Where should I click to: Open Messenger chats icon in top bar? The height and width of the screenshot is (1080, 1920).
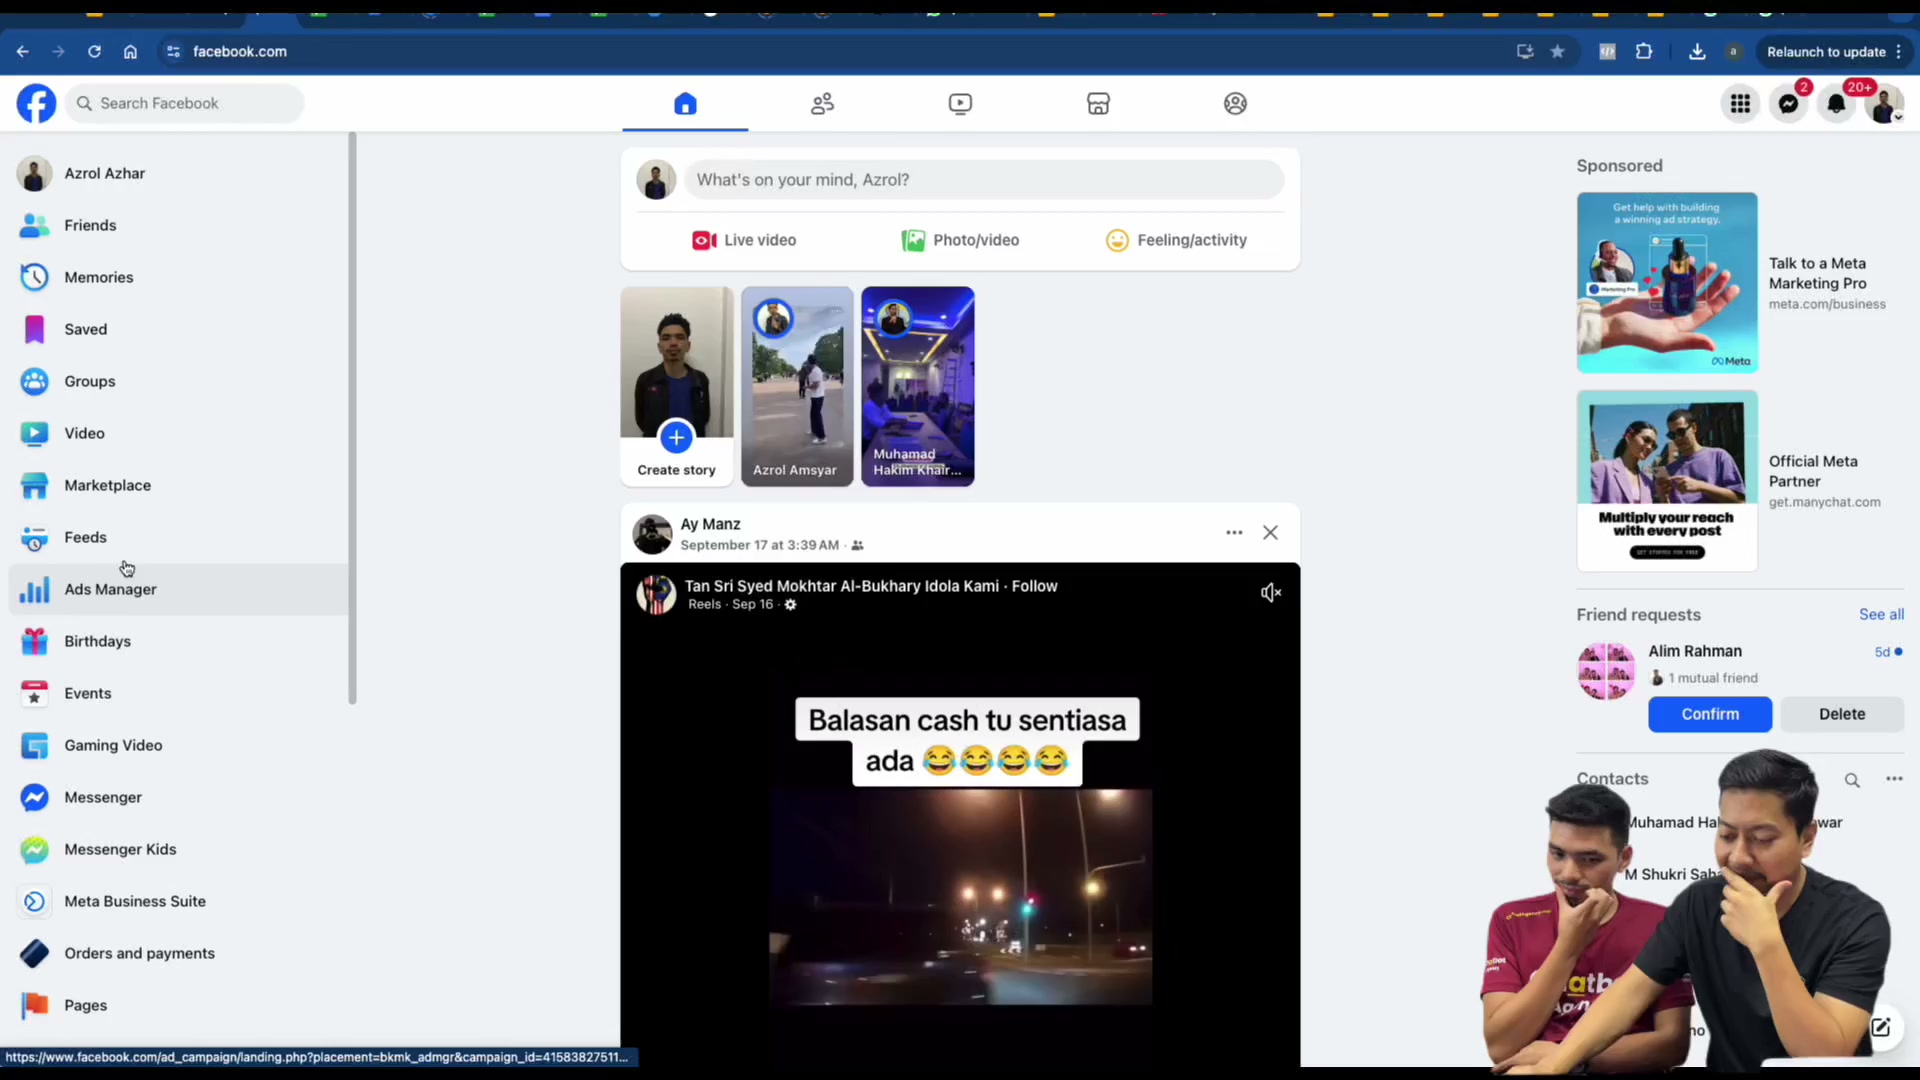[x=1788, y=103]
